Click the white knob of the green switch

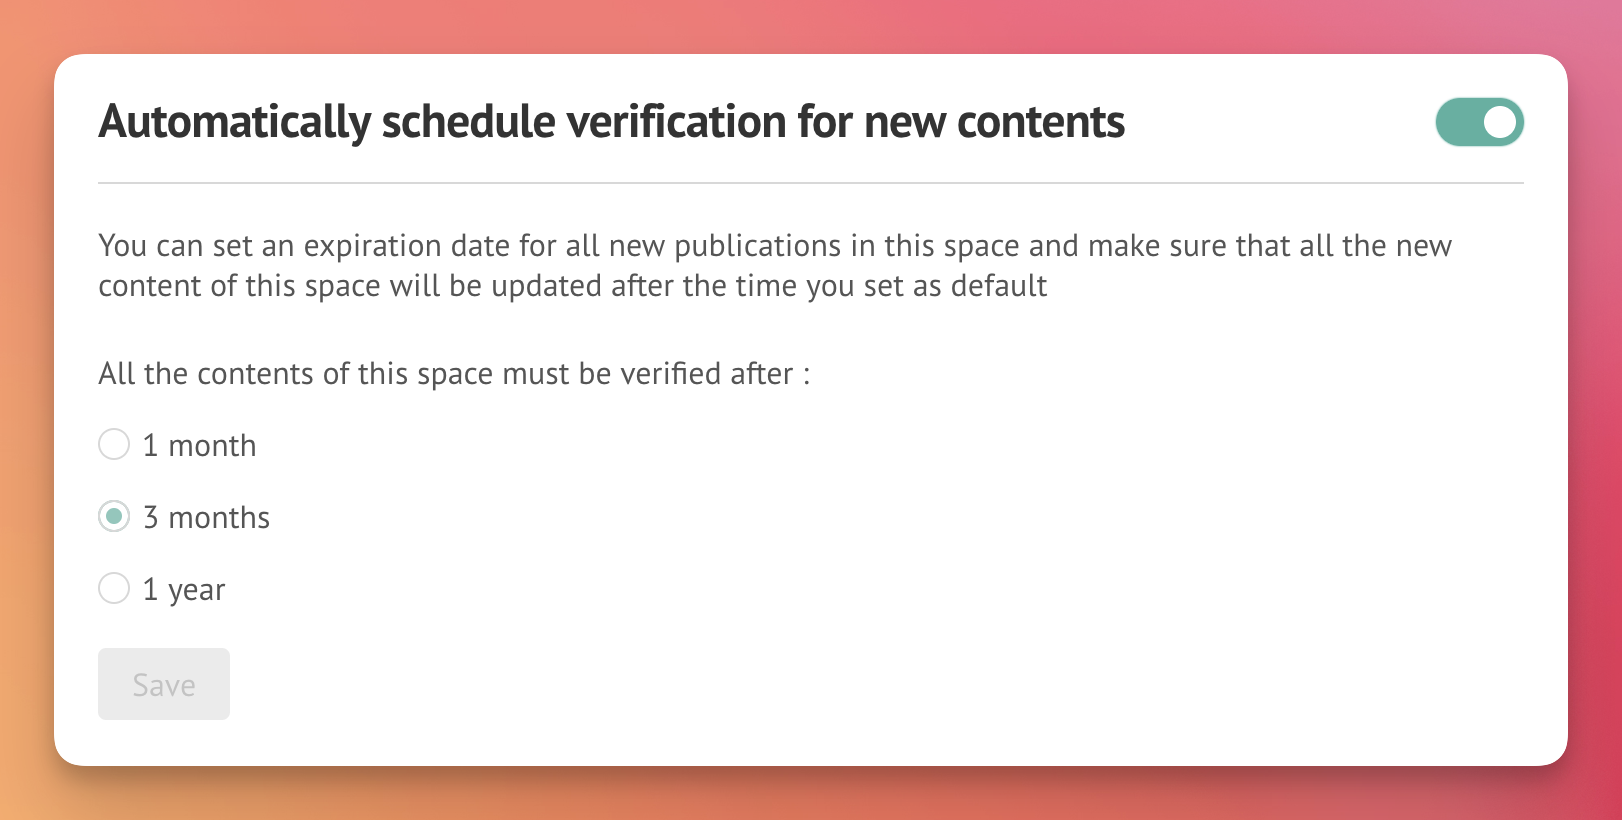point(1500,122)
